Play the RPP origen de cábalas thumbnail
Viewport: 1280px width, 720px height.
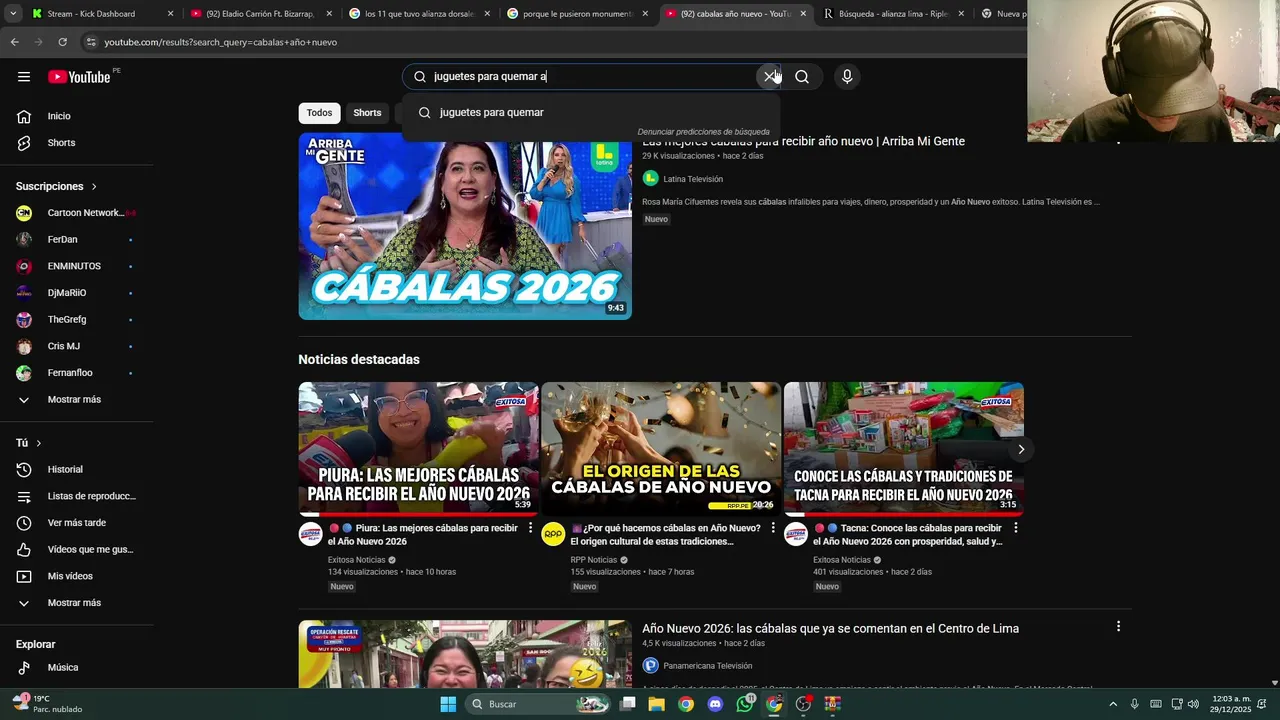tap(661, 449)
